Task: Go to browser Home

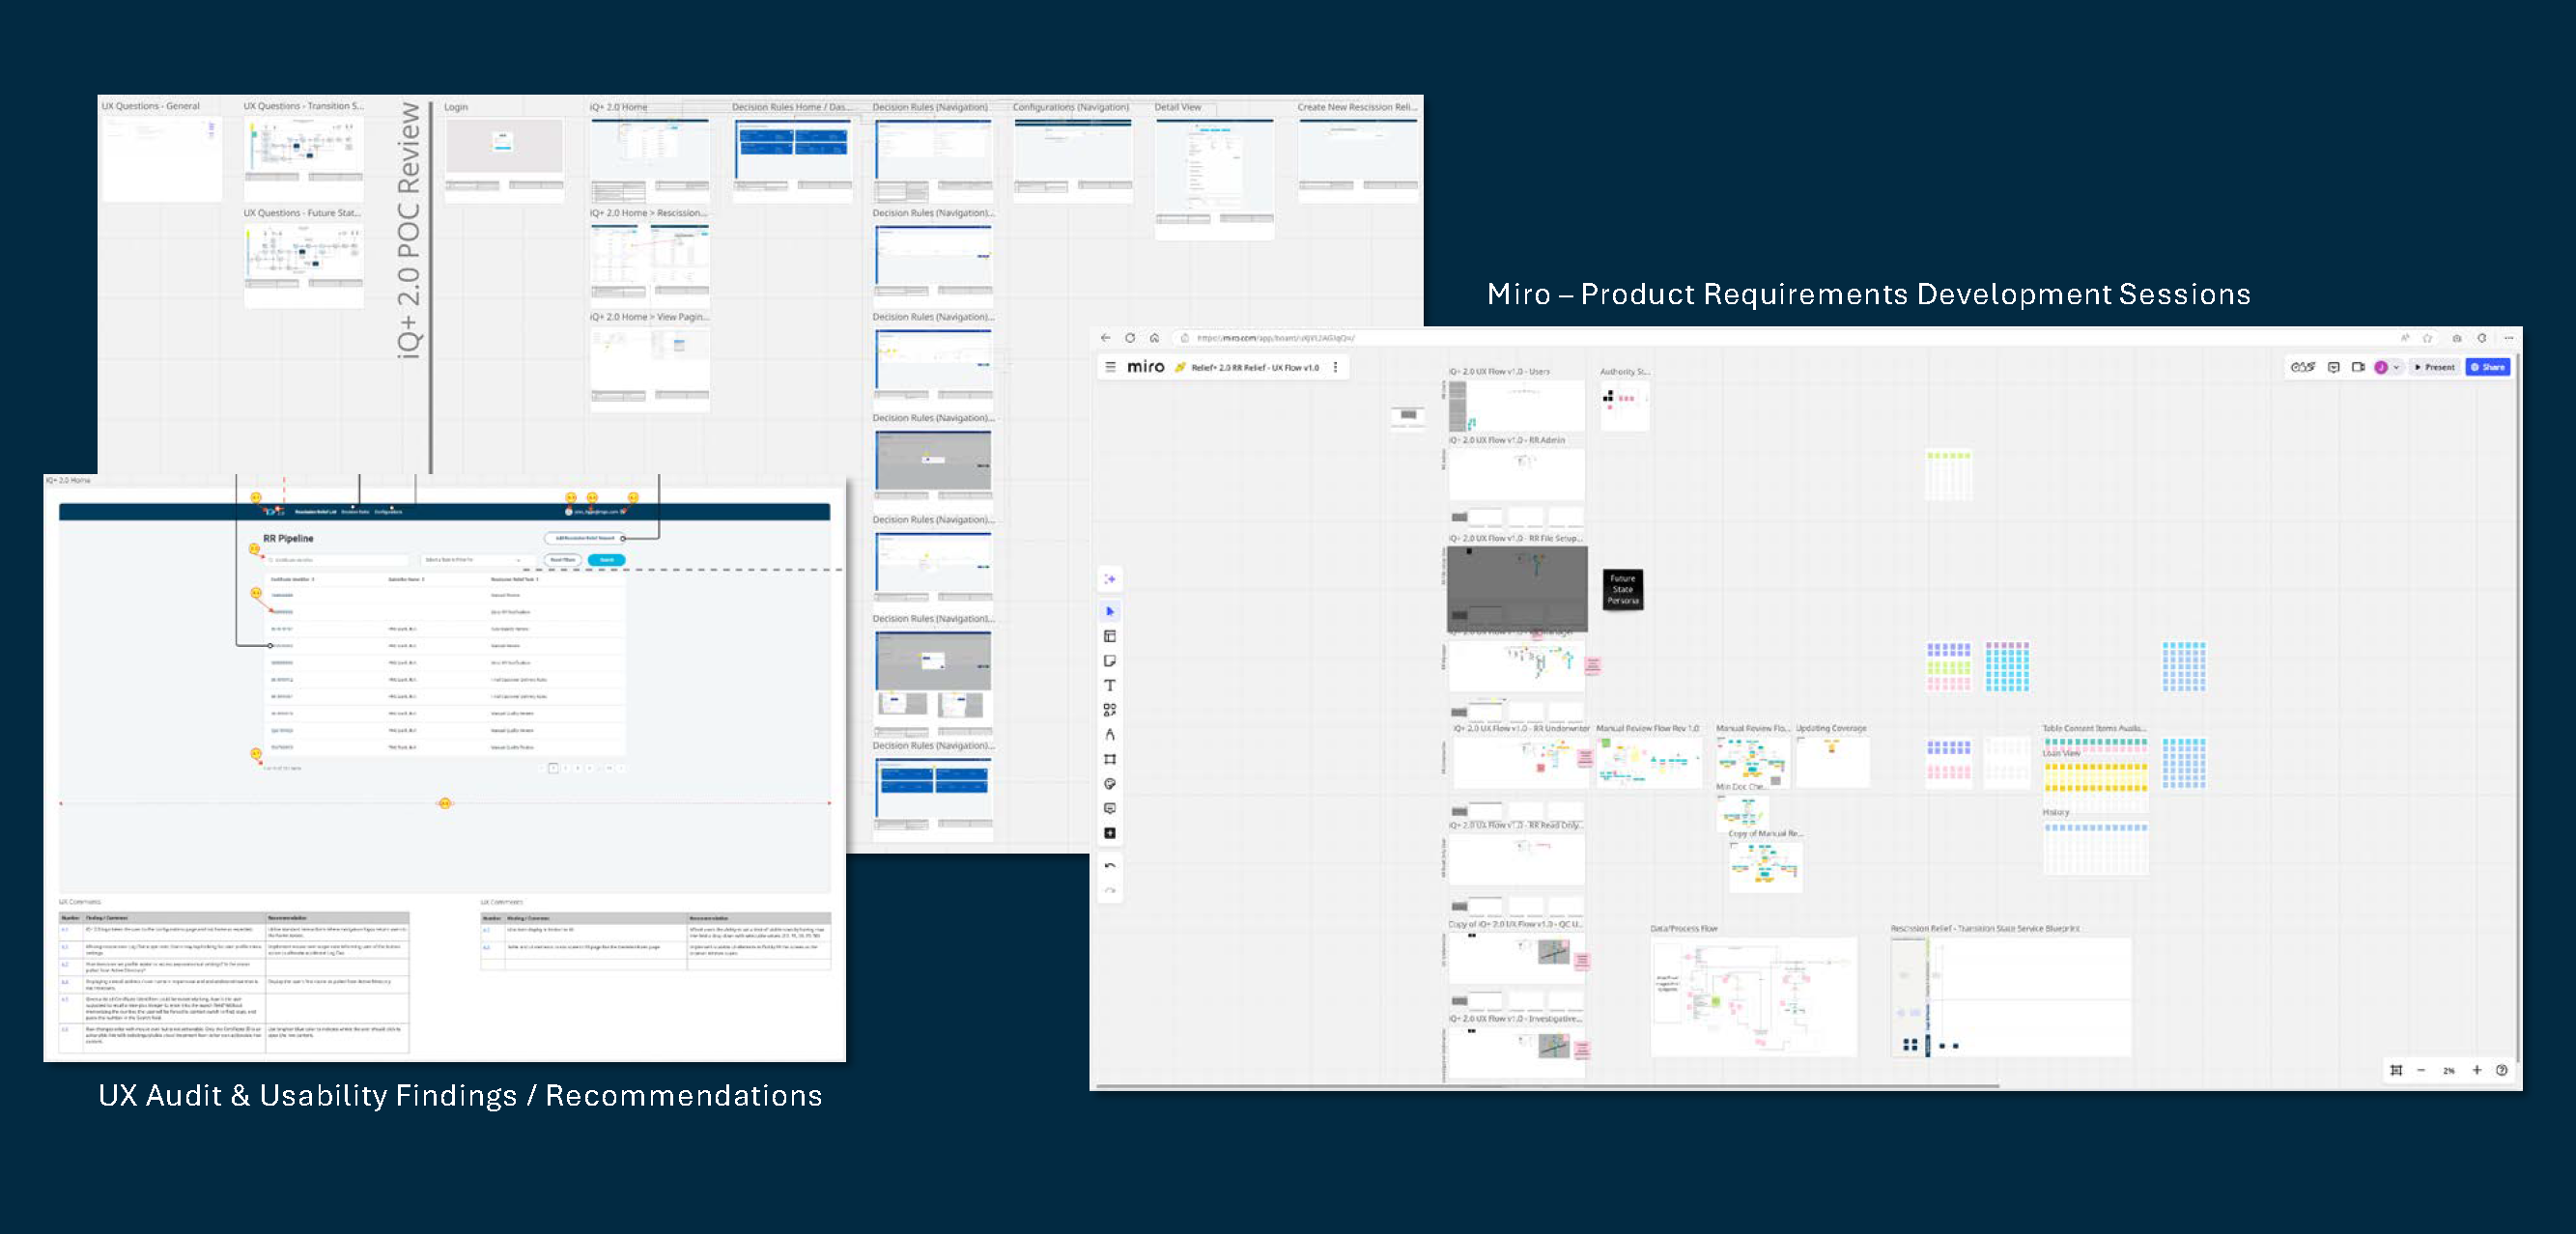Action: click(x=1154, y=338)
